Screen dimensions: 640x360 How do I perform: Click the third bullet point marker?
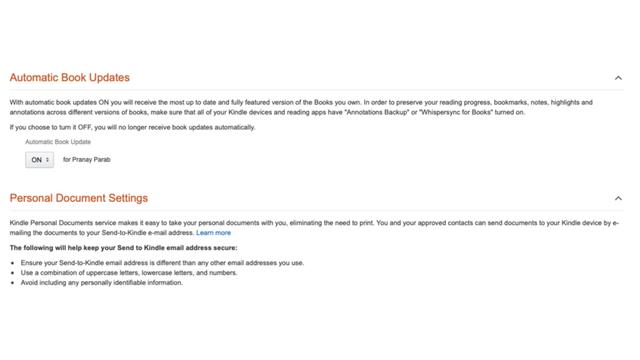[13, 283]
